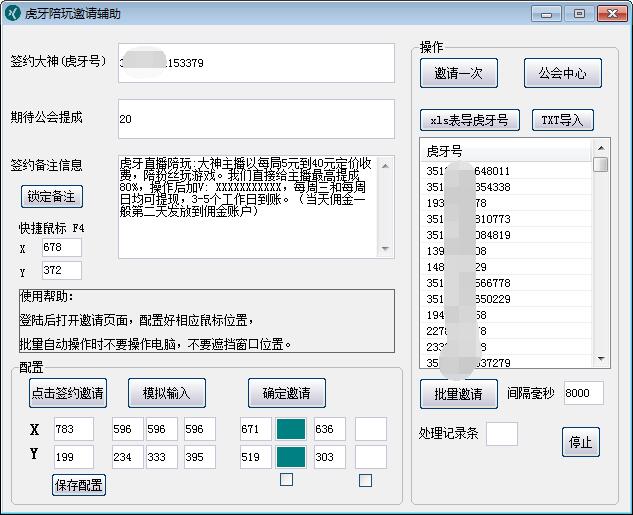Screen dimensions: 633x515
Task: Focus the 期待公会提成 field showing 20
Action: coord(256,119)
